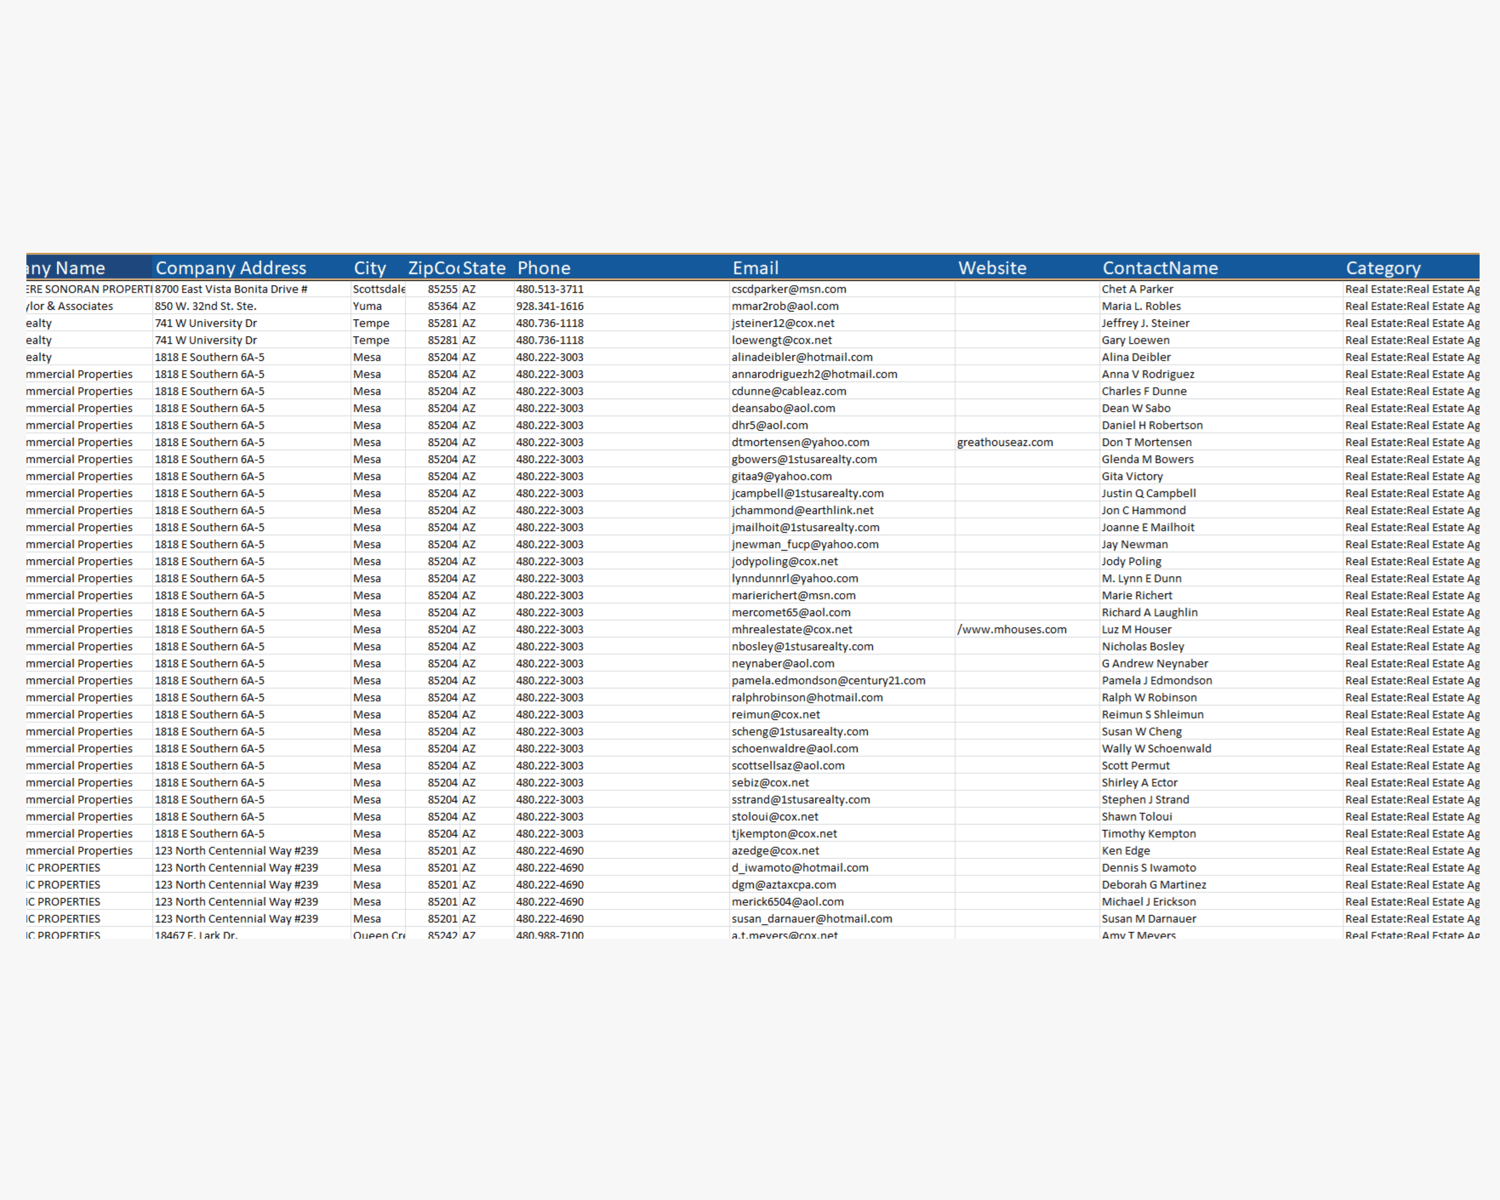Select contact Luz M Houser
Image resolution: width=1500 pixels, height=1200 pixels.
coord(1137,629)
